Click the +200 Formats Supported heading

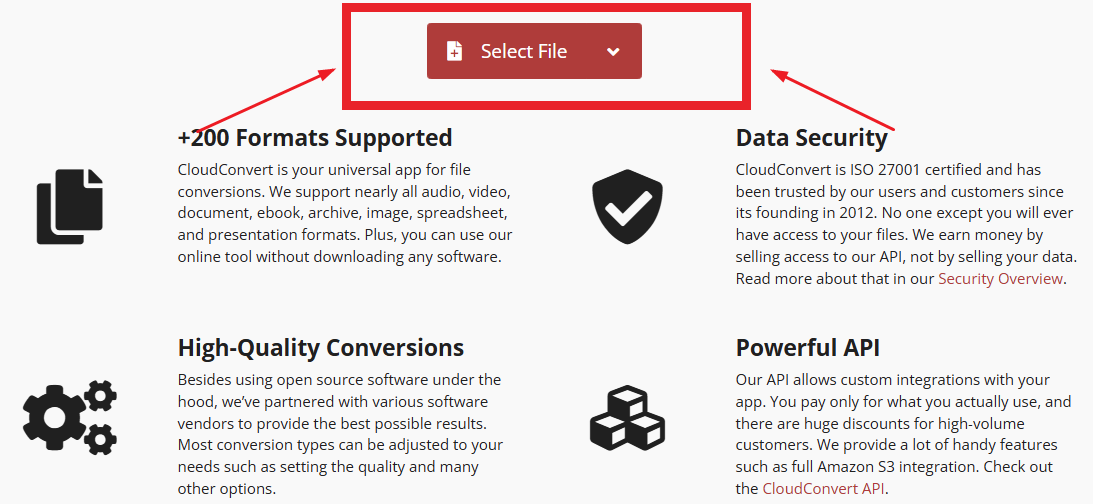point(315,138)
